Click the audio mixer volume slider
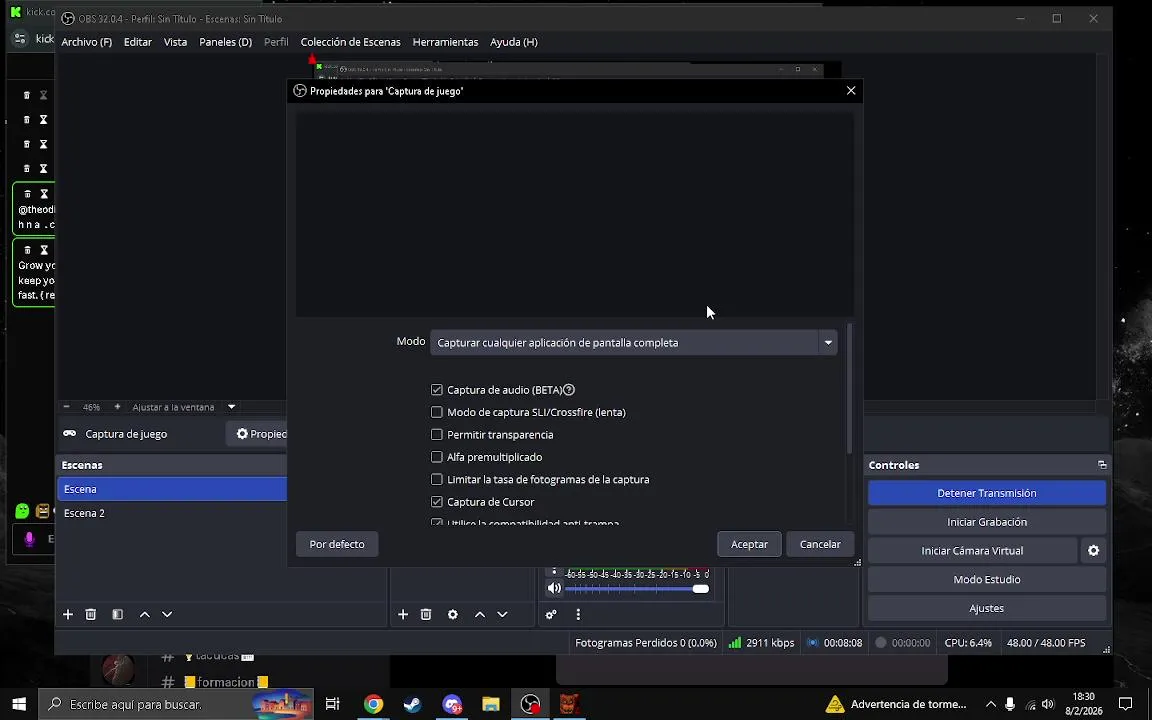Viewport: 1152px width, 720px height. [636, 588]
